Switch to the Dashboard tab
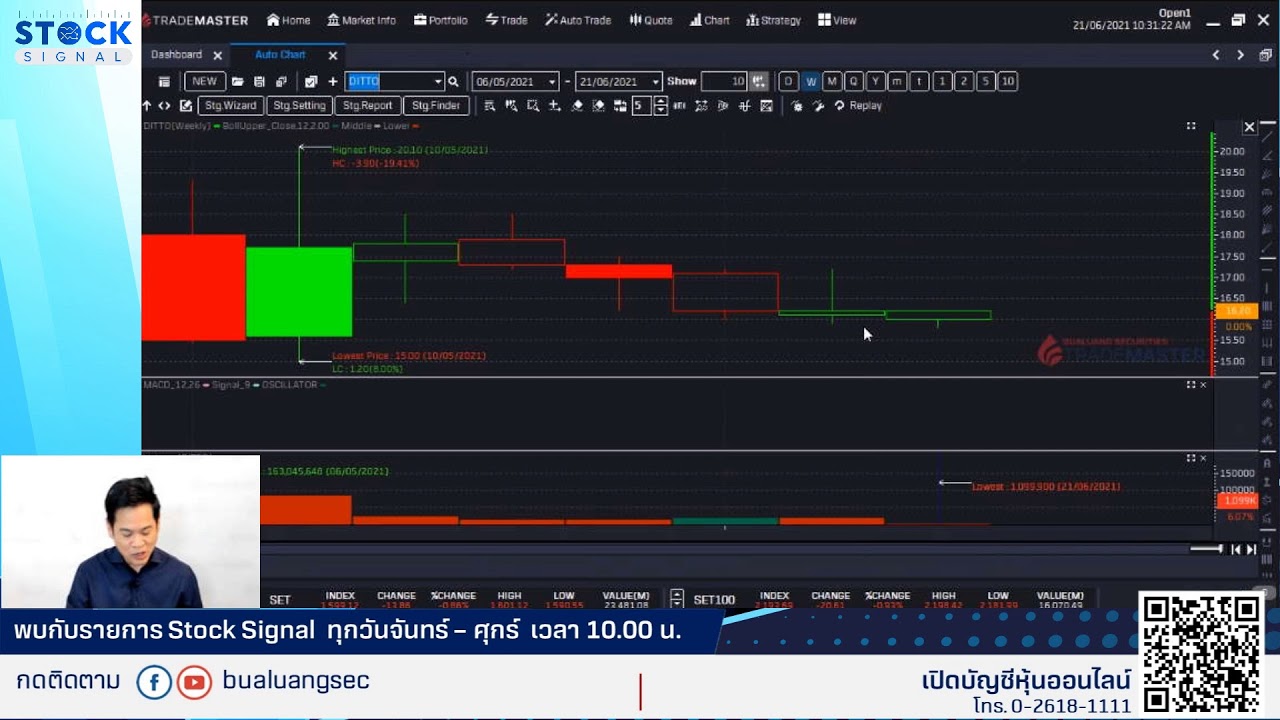Image resolution: width=1280 pixels, height=720 pixels. (x=176, y=55)
